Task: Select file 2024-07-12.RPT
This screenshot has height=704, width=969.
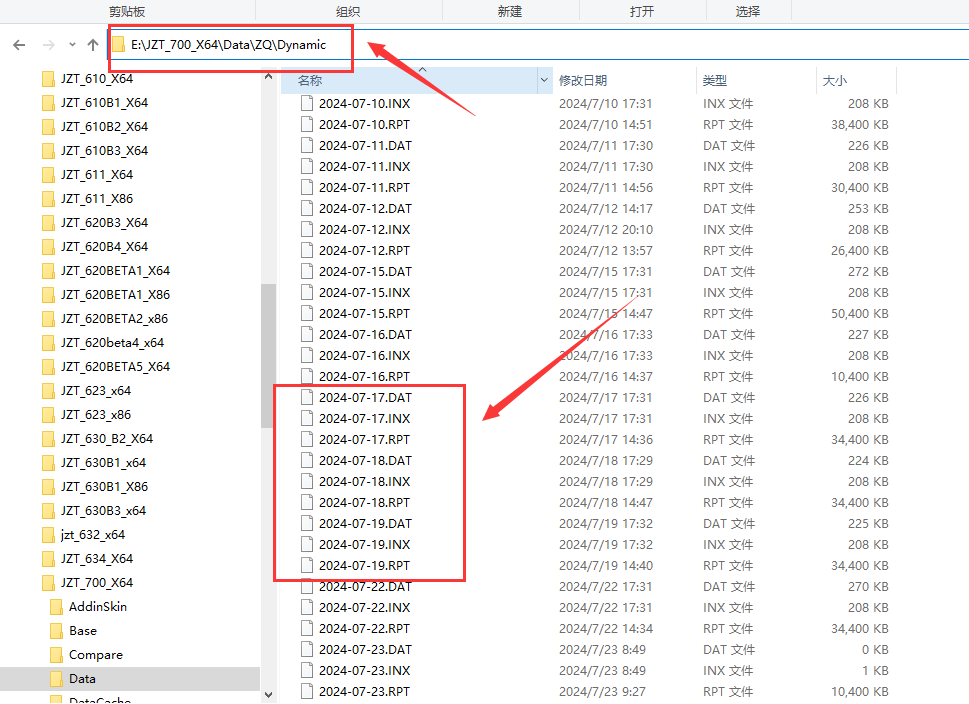Action: [365, 250]
